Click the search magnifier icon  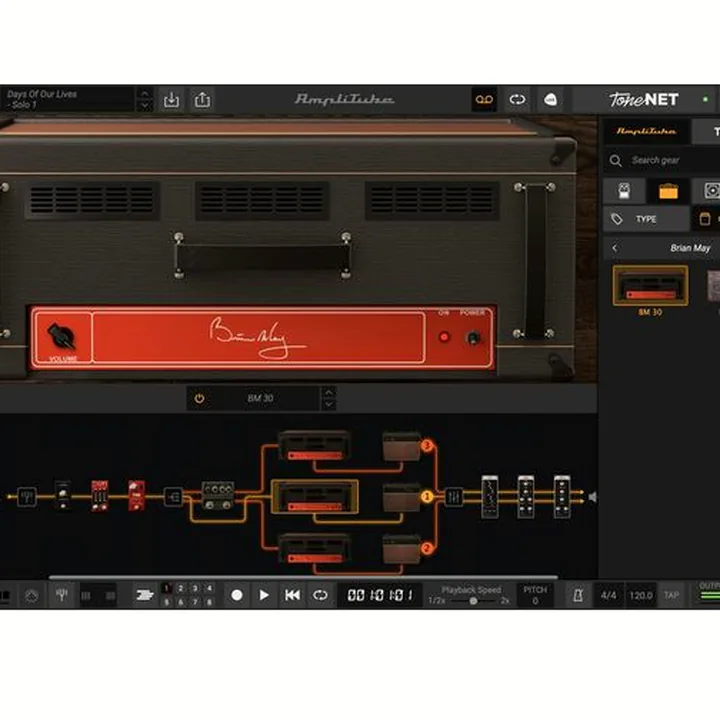(615, 161)
